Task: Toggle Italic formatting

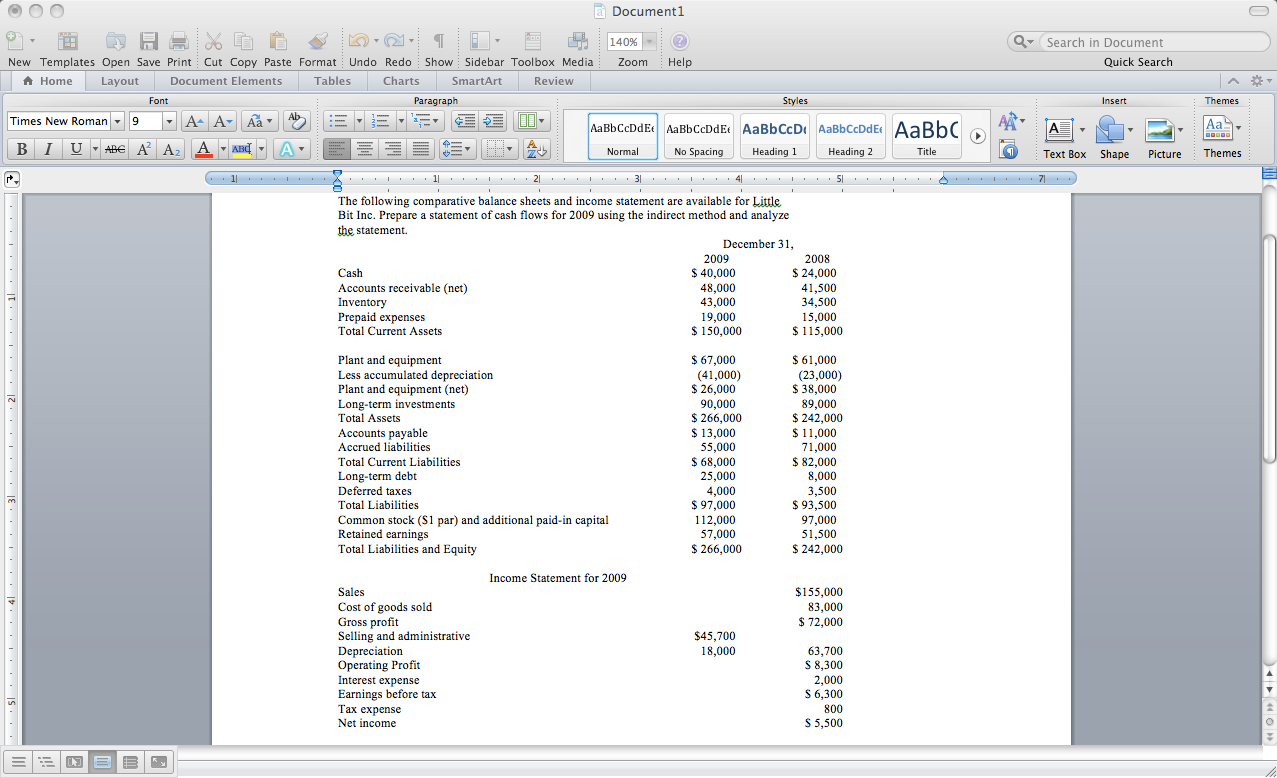Action: coord(47,149)
